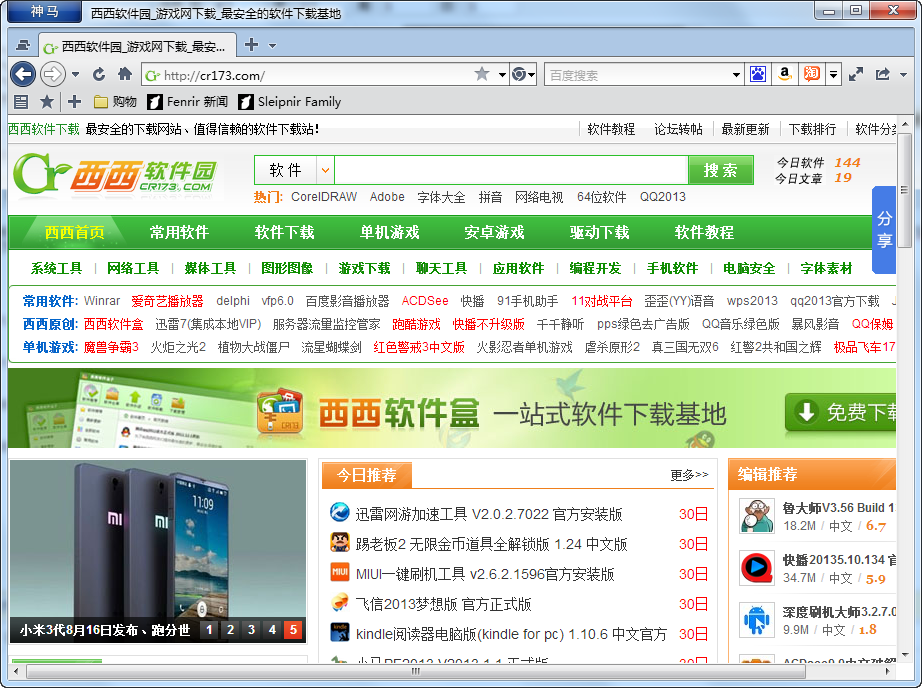Select slide 5 of the carousel
This screenshot has width=922, height=688.
pos(293,630)
